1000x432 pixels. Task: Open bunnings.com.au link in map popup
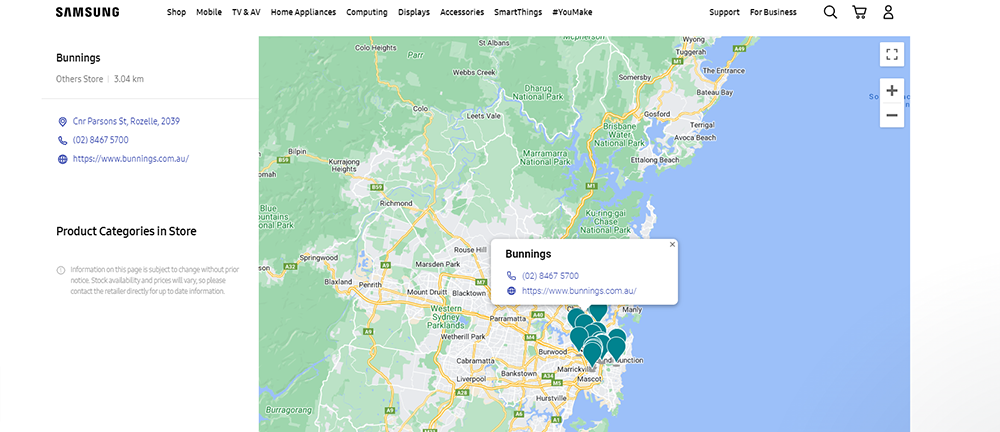579,291
